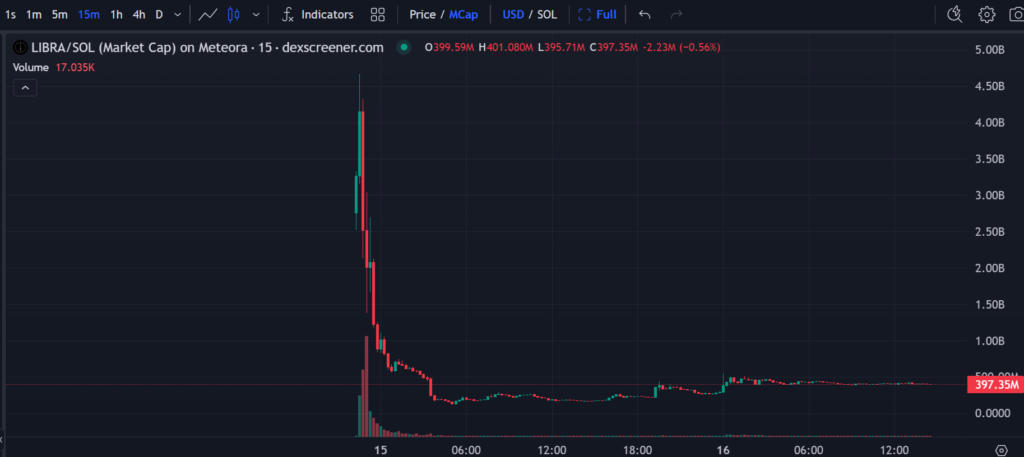Select the 5m timeframe
The width and height of the screenshot is (1024, 457).
[60, 15]
